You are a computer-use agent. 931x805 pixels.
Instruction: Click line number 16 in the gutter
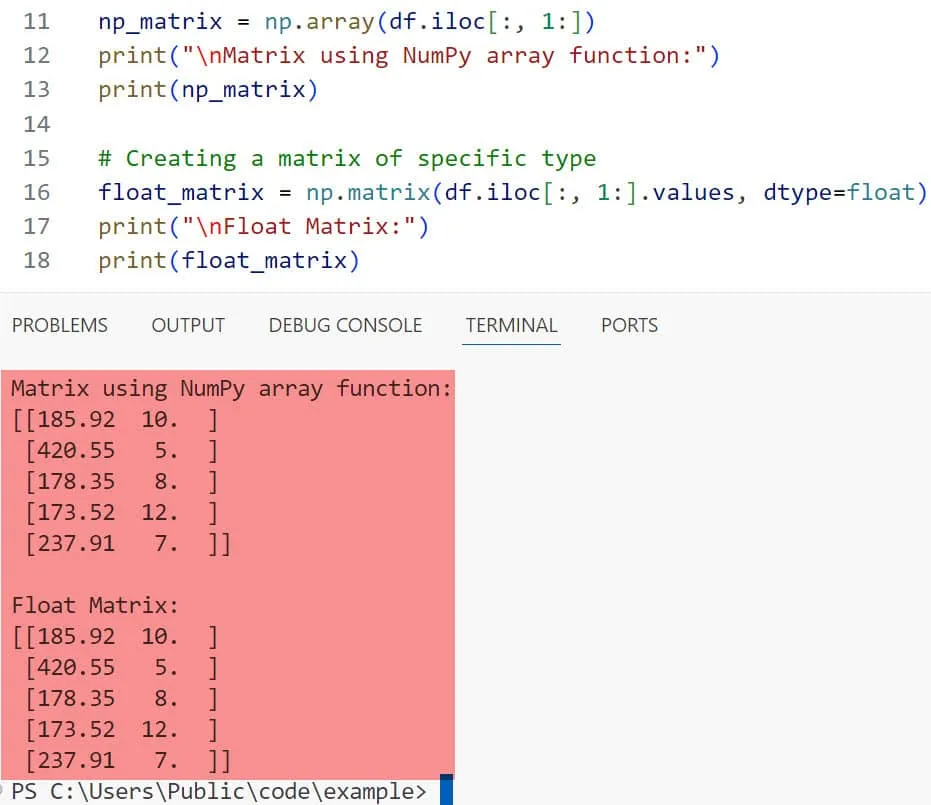[x=36, y=192]
